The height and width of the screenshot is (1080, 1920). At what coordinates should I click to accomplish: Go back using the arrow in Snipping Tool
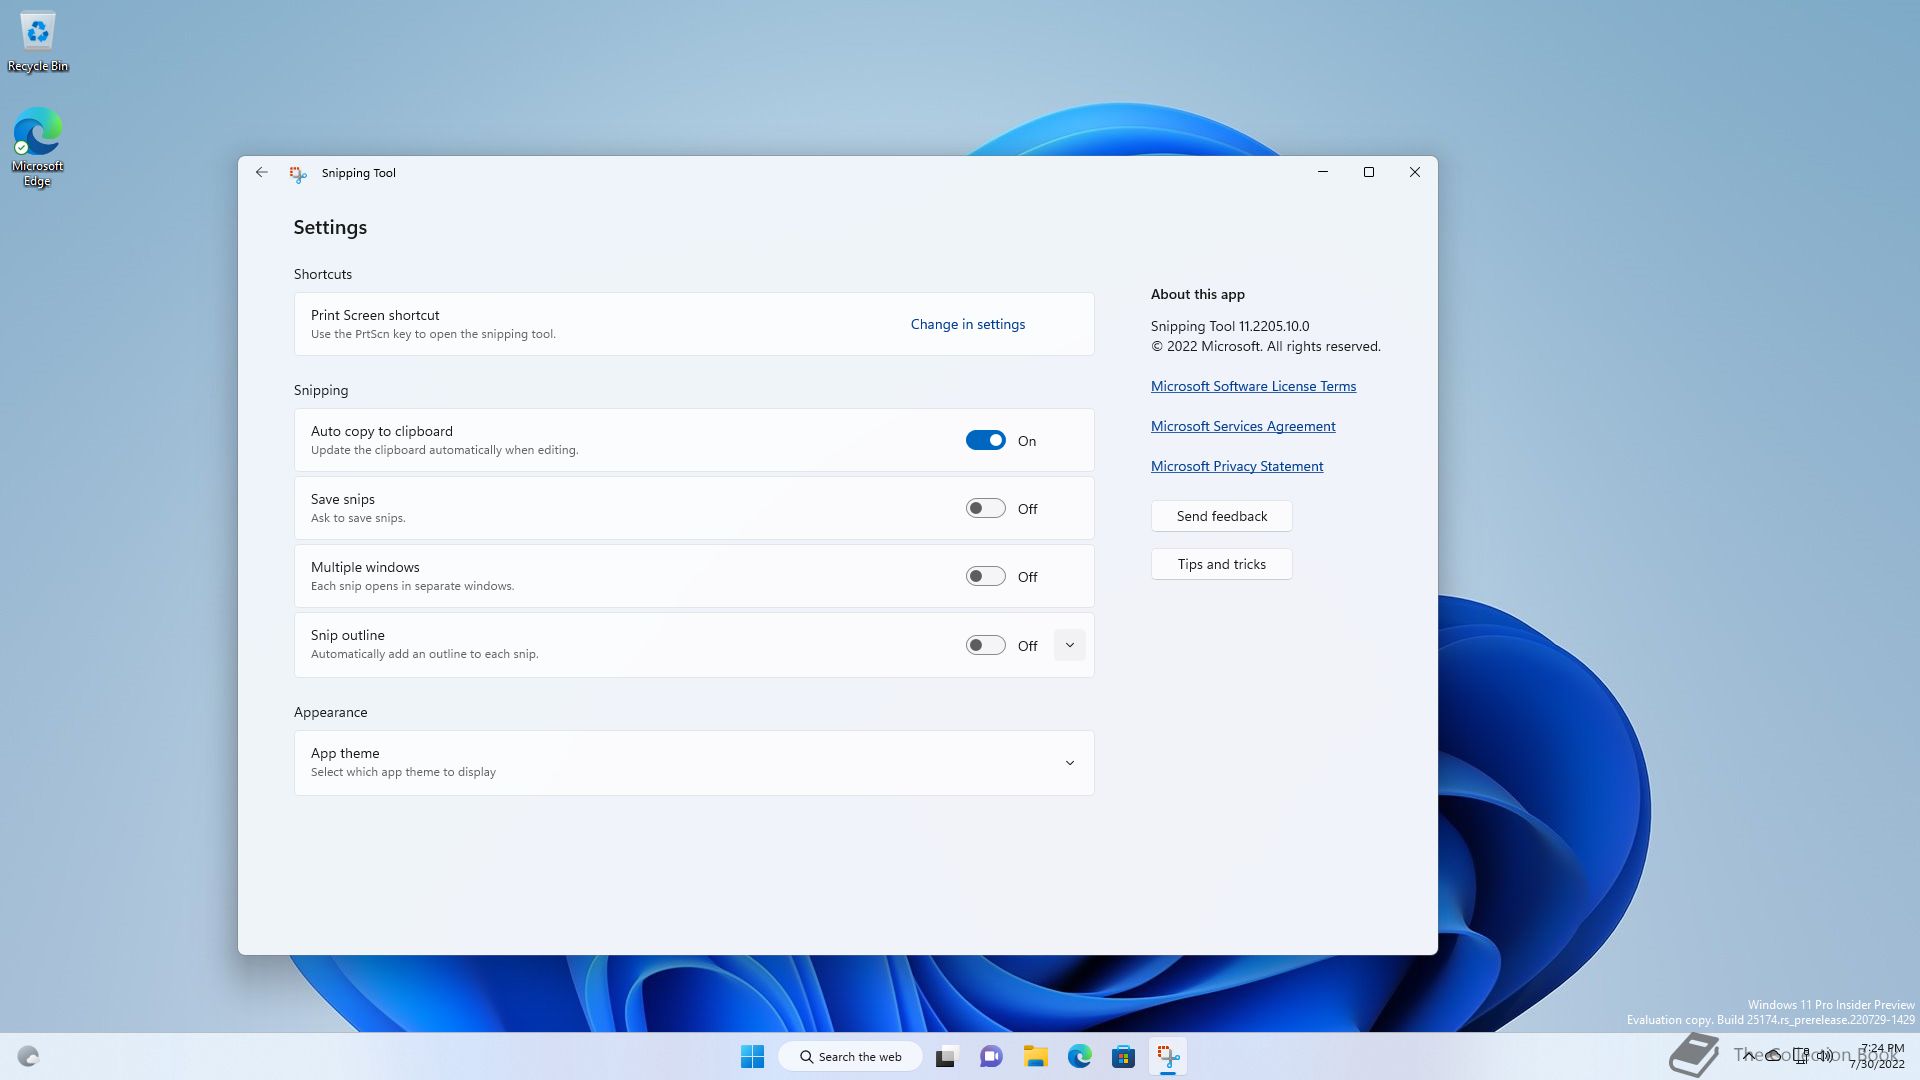[261, 172]
